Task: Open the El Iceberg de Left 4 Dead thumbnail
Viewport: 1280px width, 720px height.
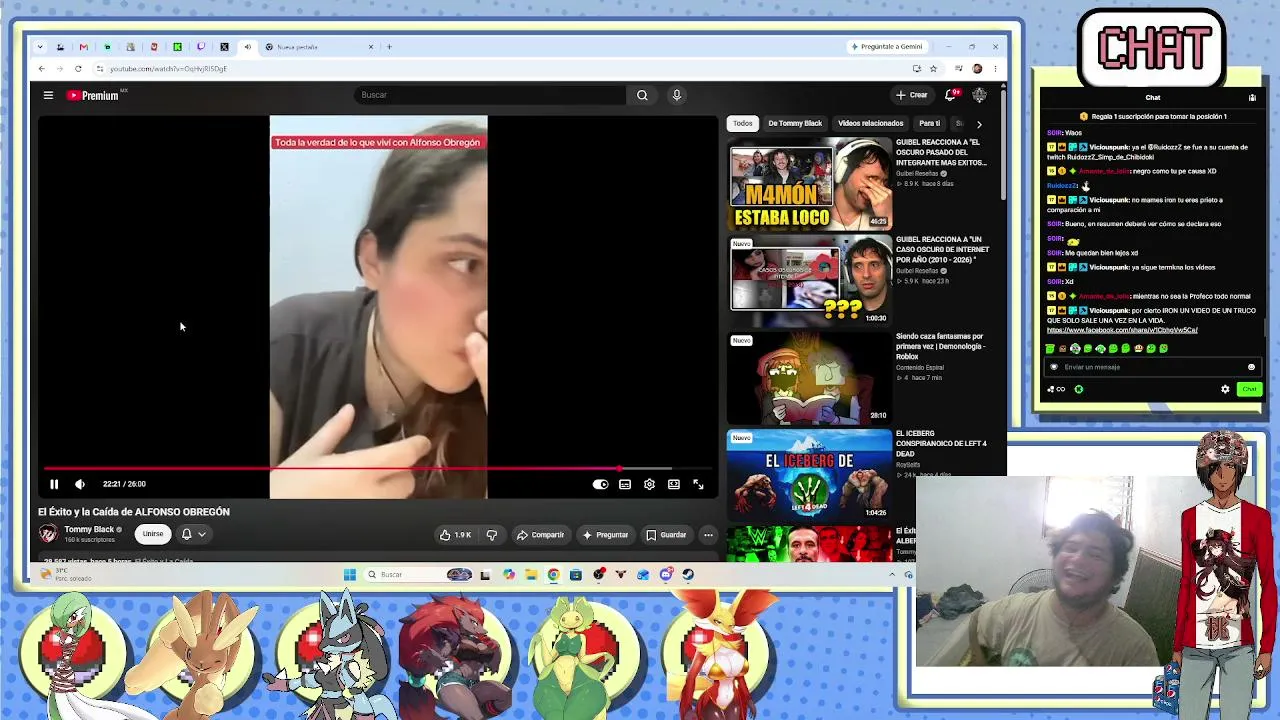Action: click(x=810, y=474)
